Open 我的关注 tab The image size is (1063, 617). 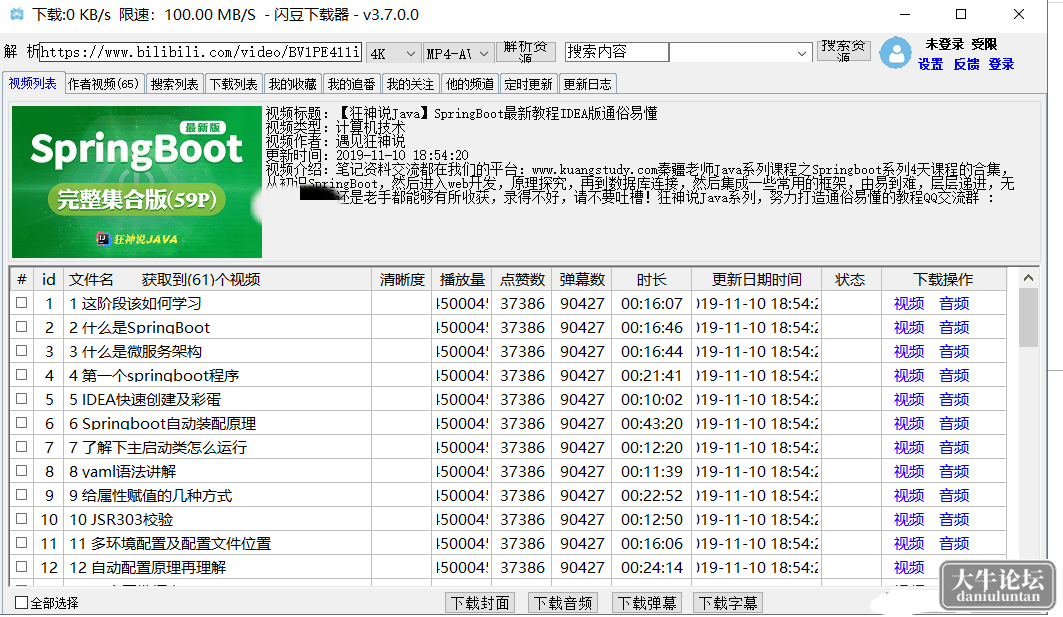pos(410,84)
